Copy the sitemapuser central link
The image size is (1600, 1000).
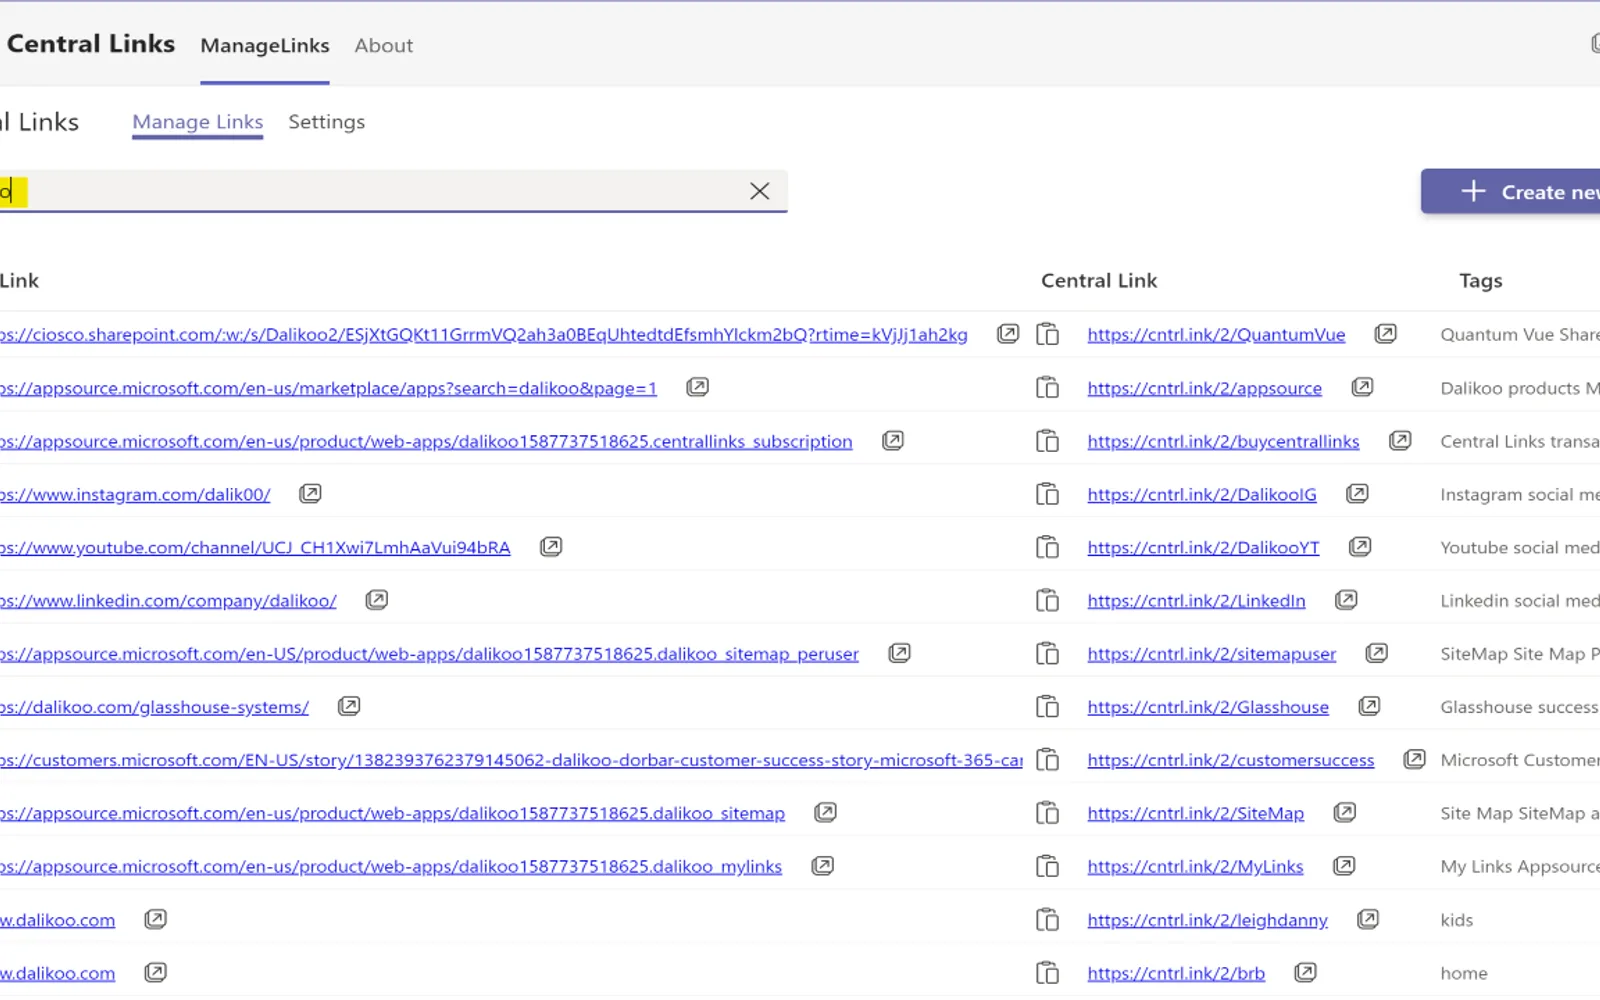1047,653
